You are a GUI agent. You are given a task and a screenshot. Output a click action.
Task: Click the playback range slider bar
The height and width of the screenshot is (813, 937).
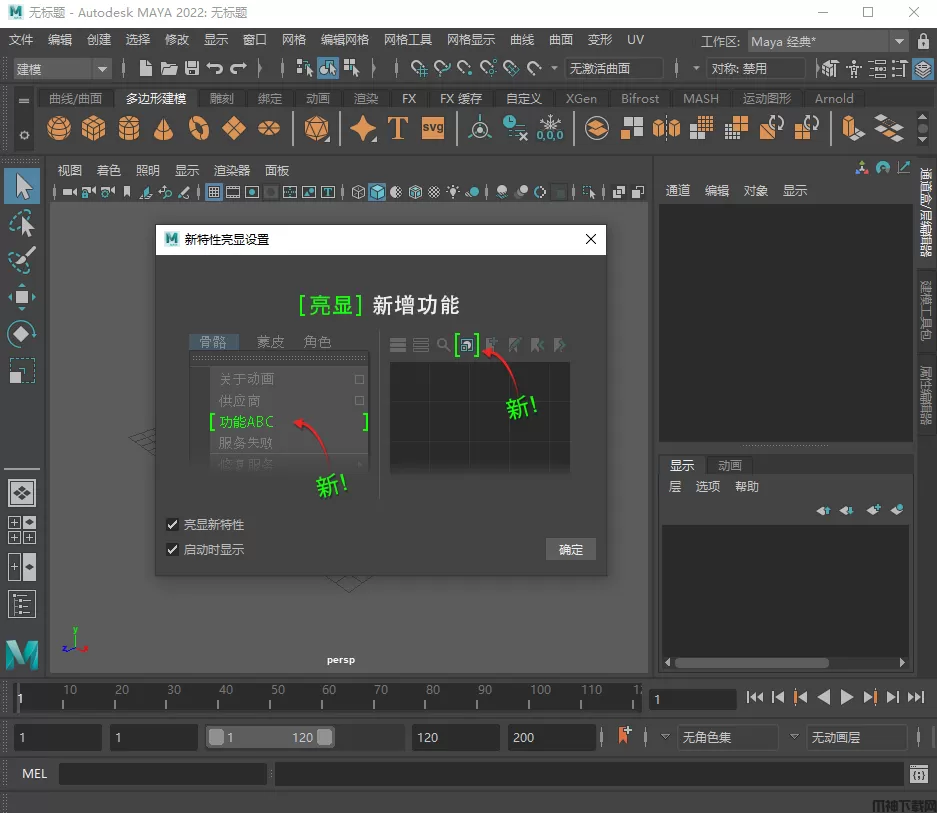(270, 737)
